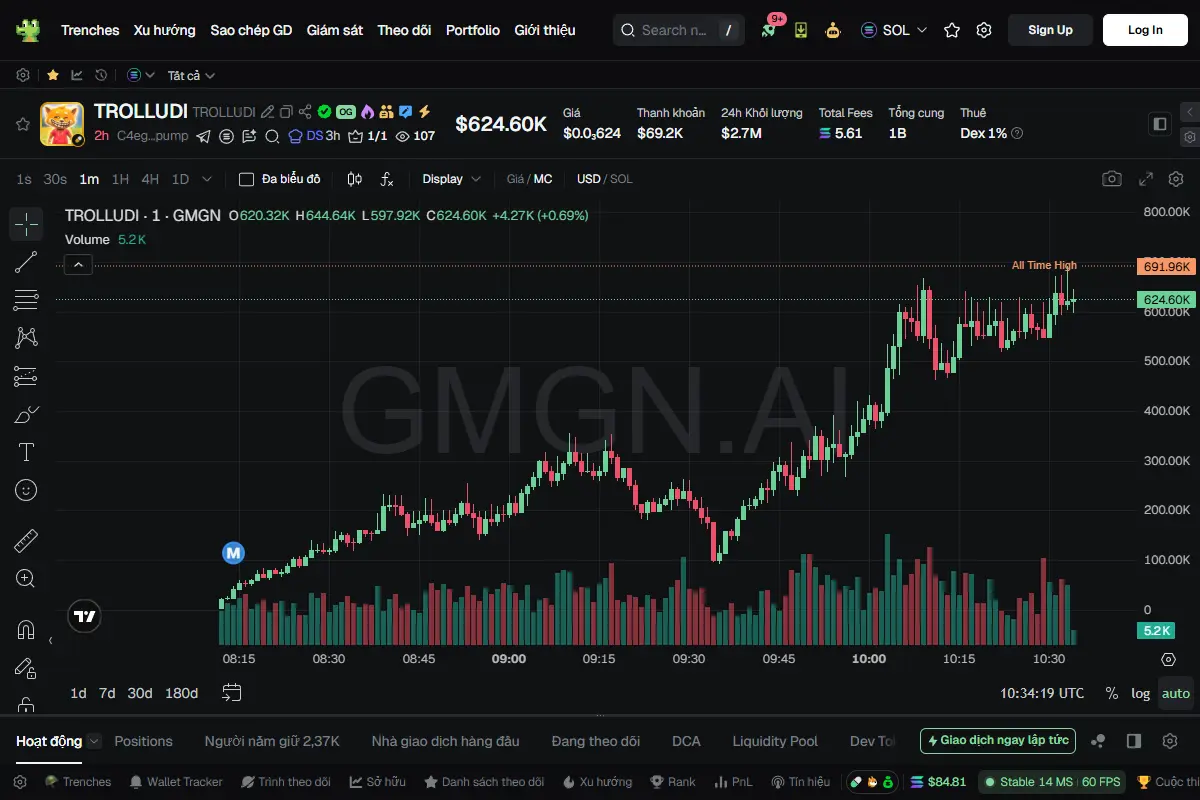
Task: Open Wallet Tracker in bottom bar
Action: (175, 782)
